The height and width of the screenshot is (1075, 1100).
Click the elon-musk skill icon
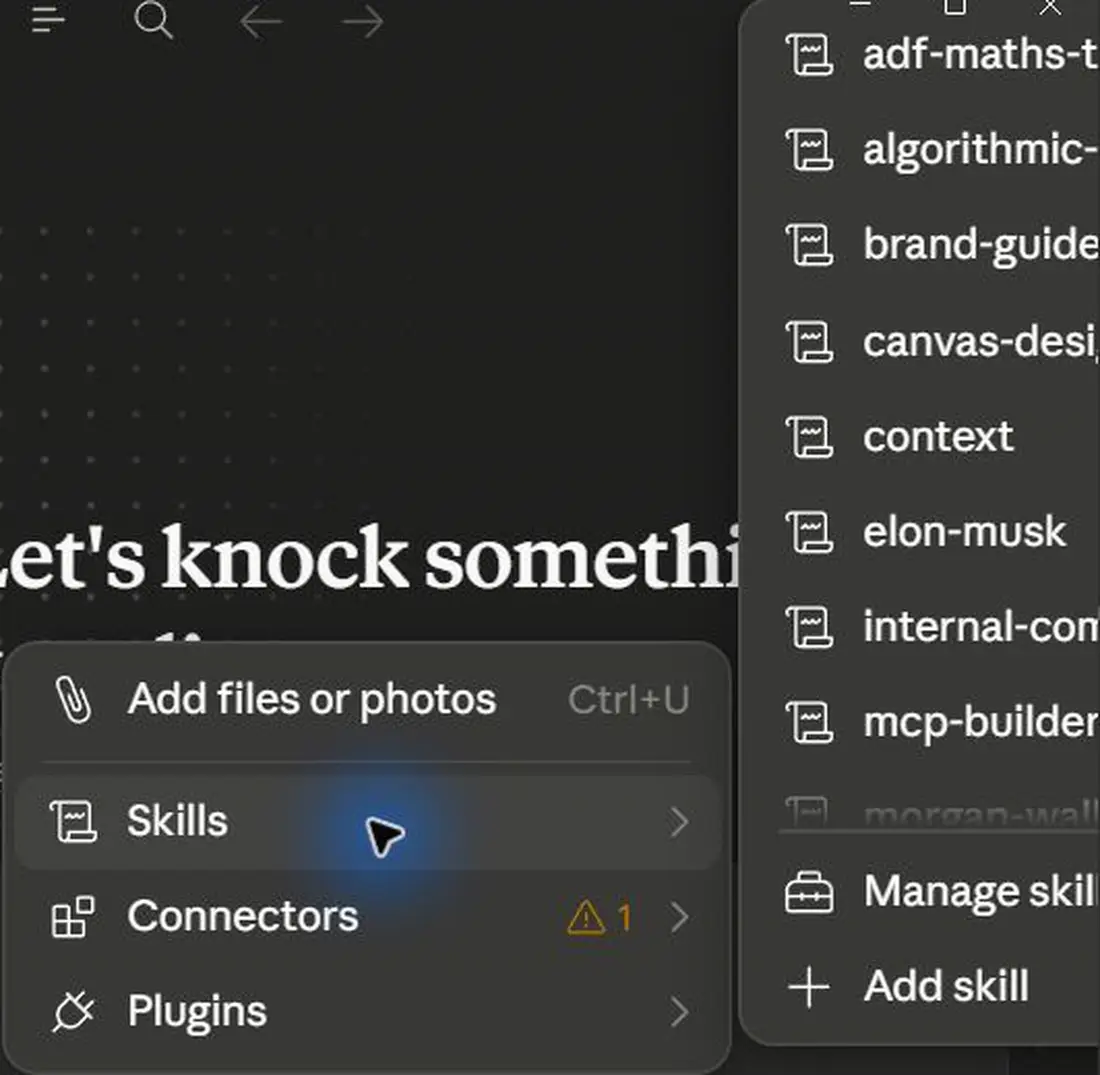click(810, 533)
